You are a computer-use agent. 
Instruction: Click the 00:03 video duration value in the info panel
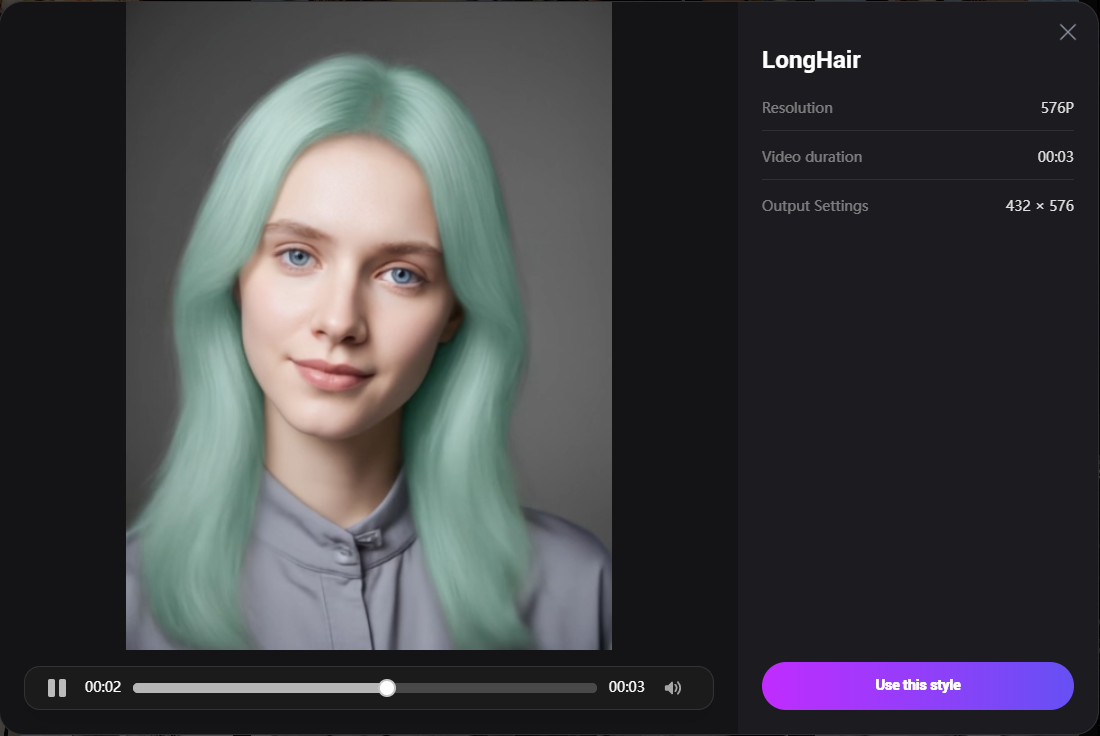point(1055,157)
